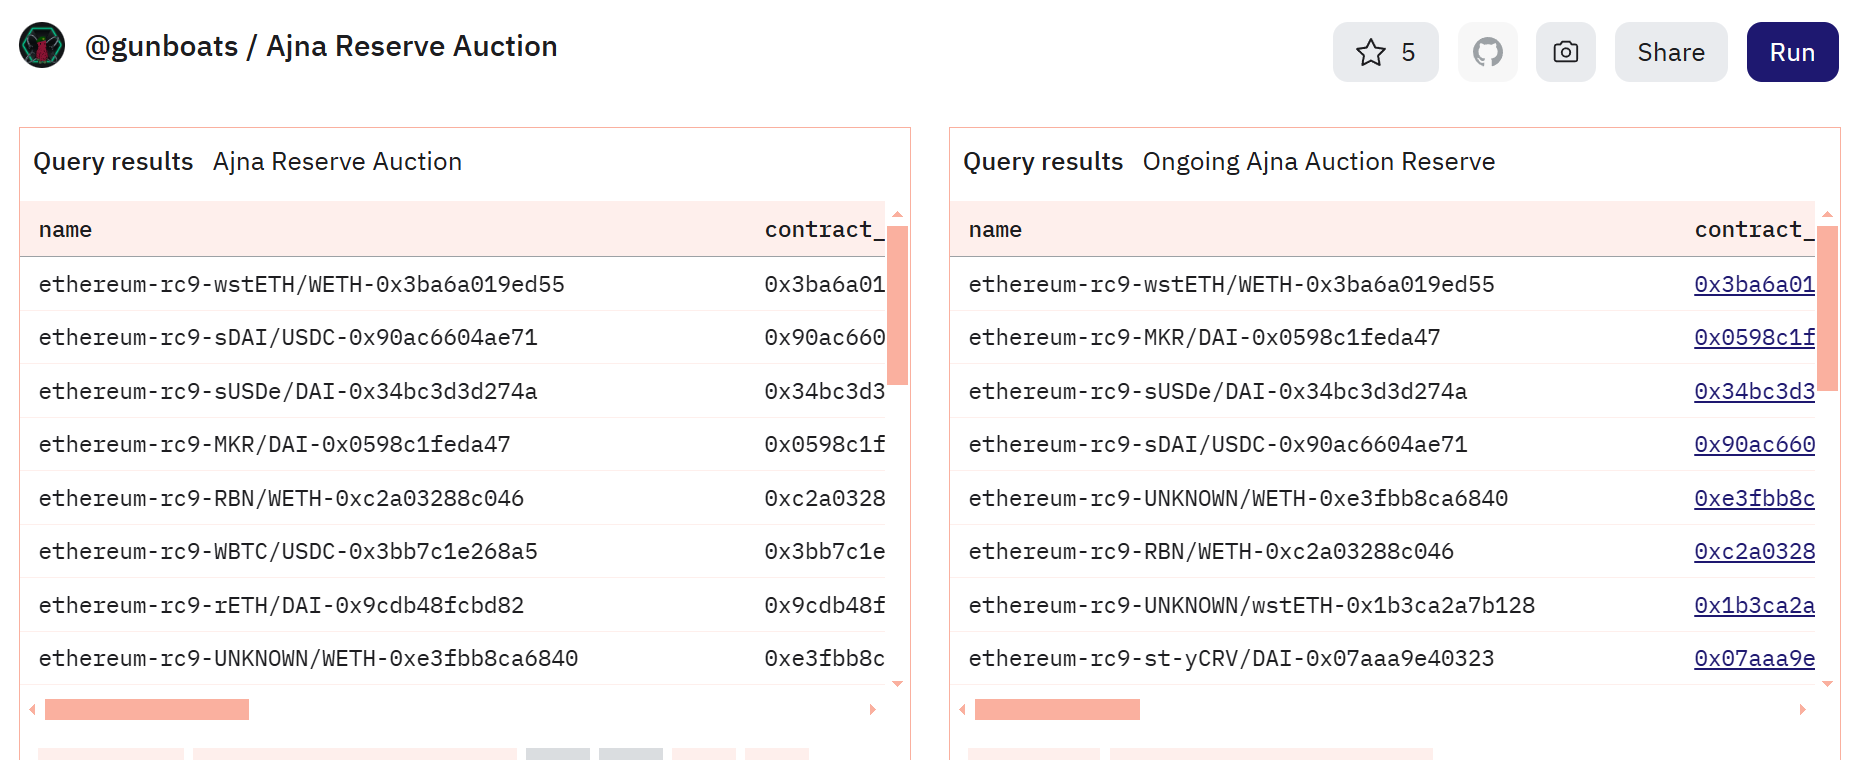Click right table scroll-right arrow

(1802, 709)
